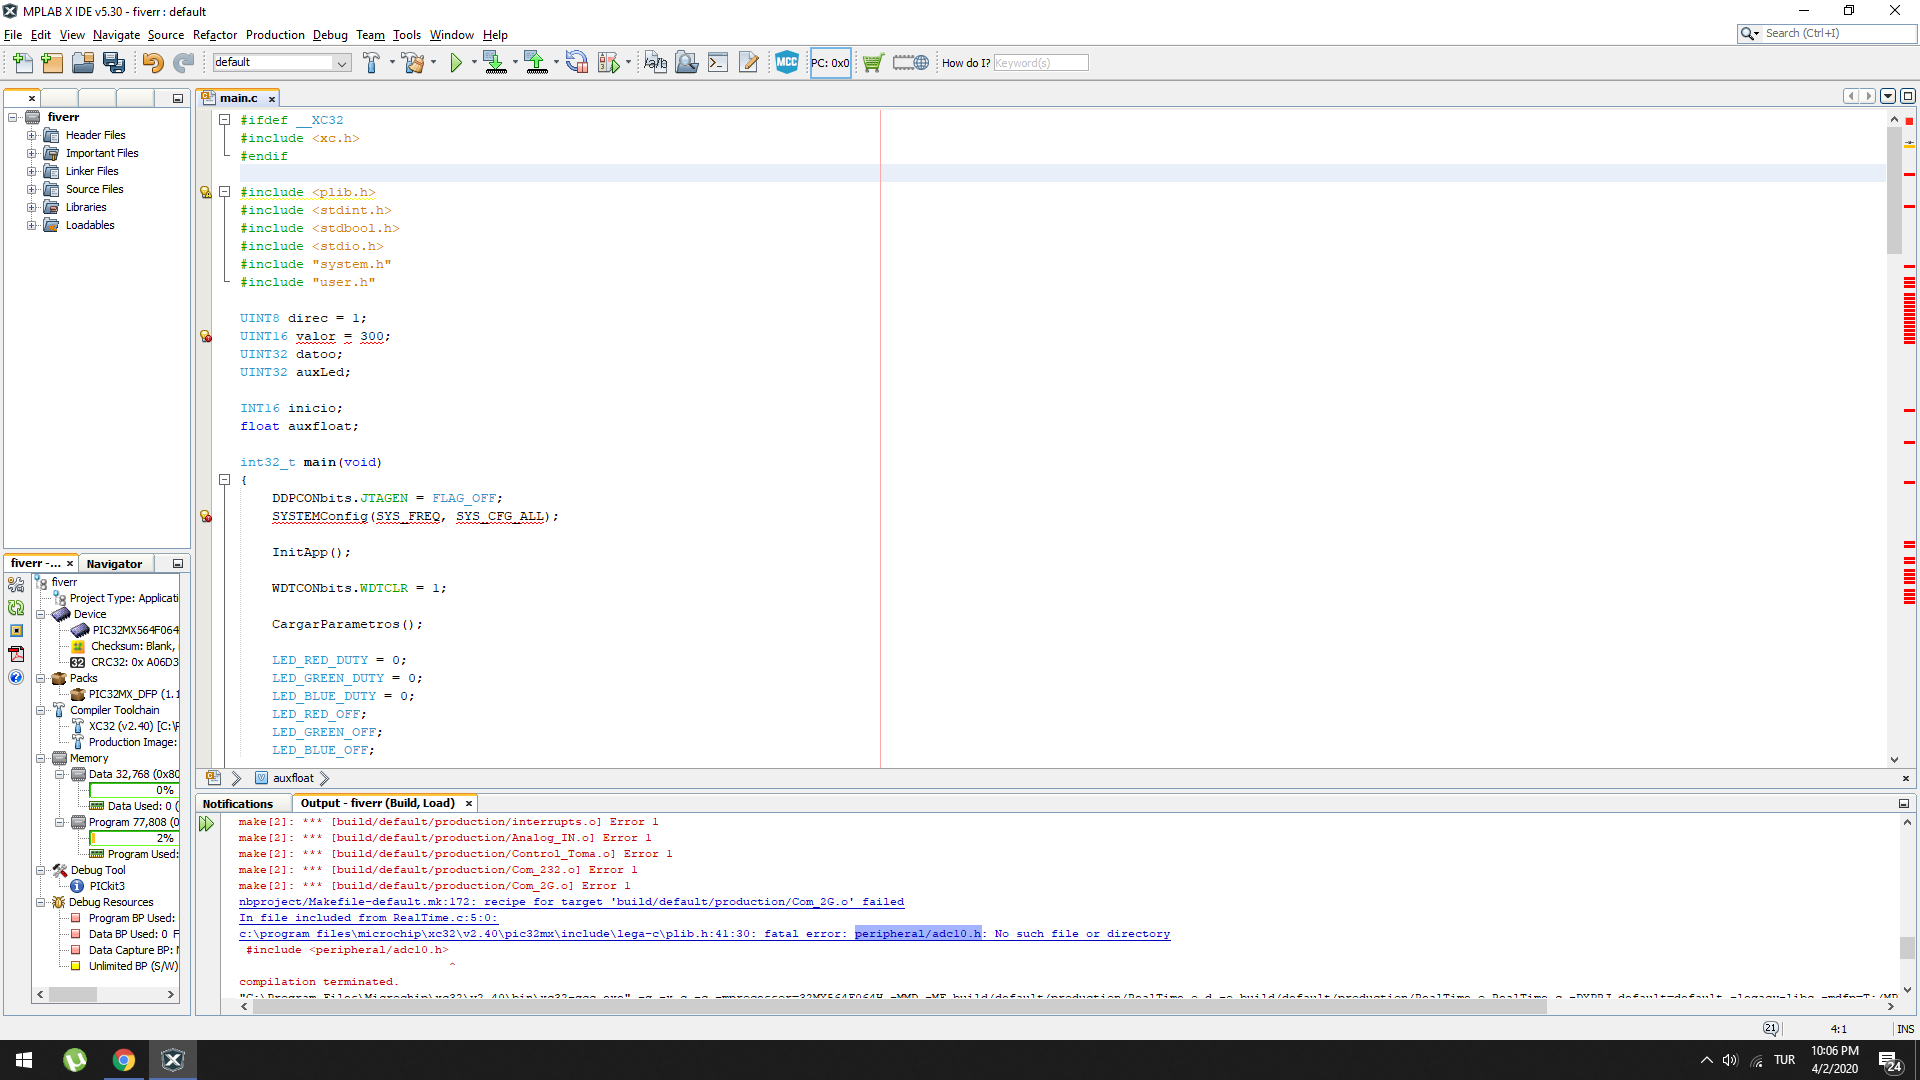Close the Output fiverr build tab
The height and width of the screenshot is (1080, 1920).
(468, 803)
